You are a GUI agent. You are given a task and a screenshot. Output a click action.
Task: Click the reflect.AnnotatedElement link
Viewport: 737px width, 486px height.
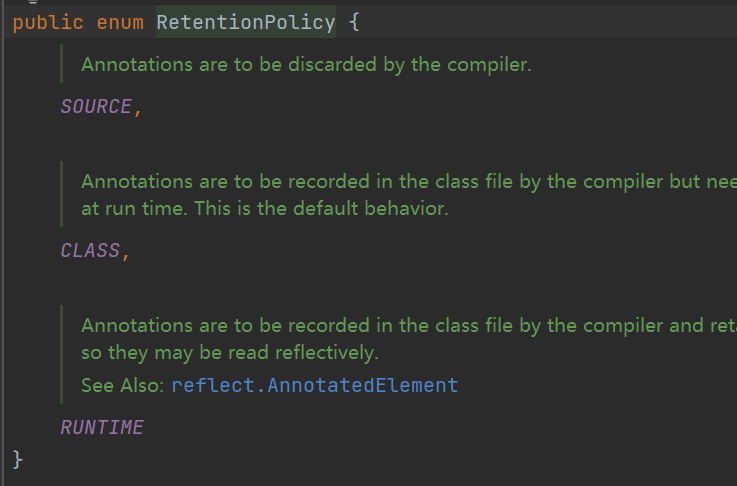point(314,385)
